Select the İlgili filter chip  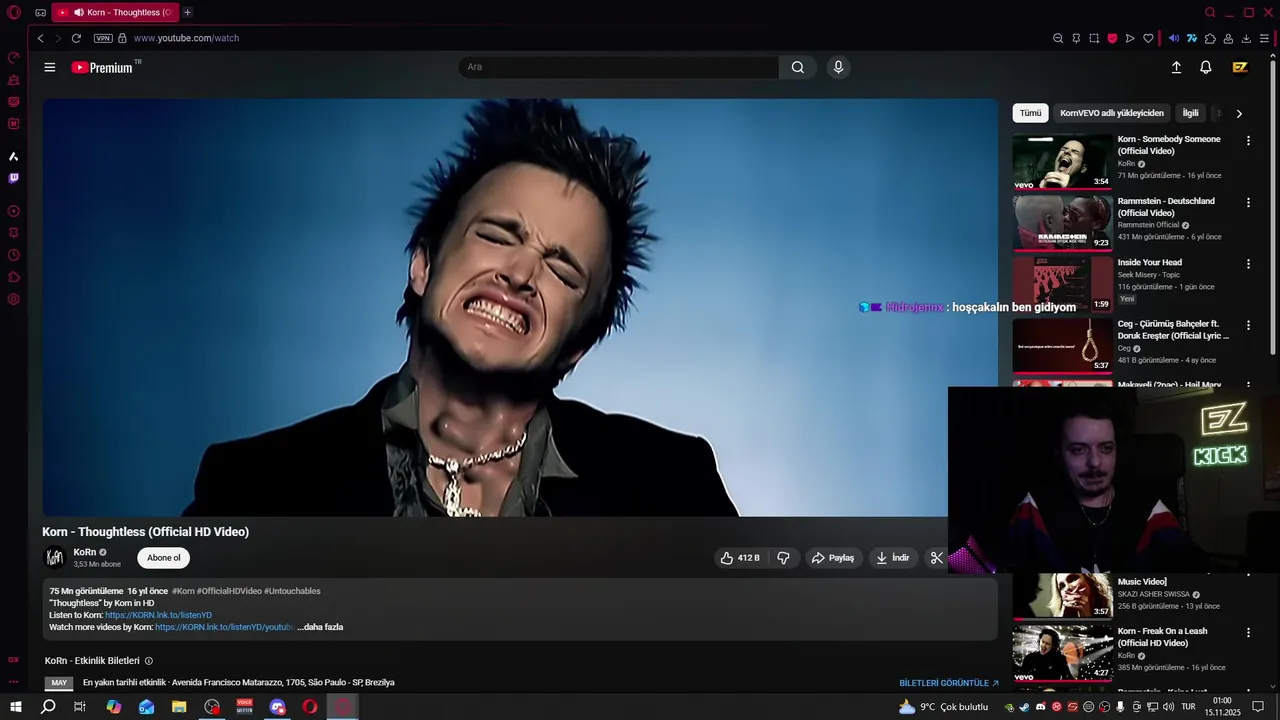click(1190, 113)
